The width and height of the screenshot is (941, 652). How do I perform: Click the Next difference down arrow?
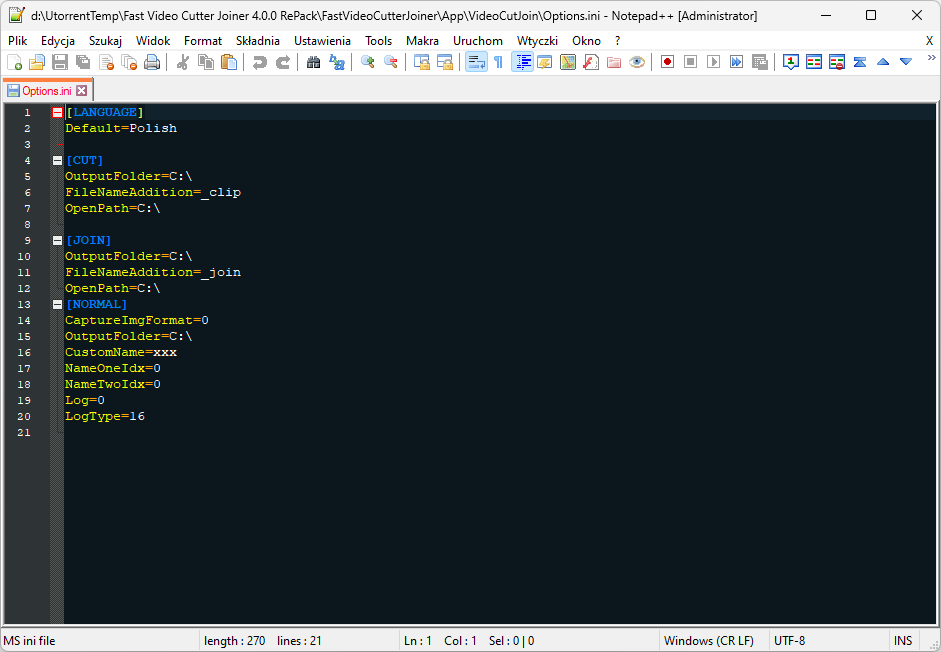tap(906, 62)
